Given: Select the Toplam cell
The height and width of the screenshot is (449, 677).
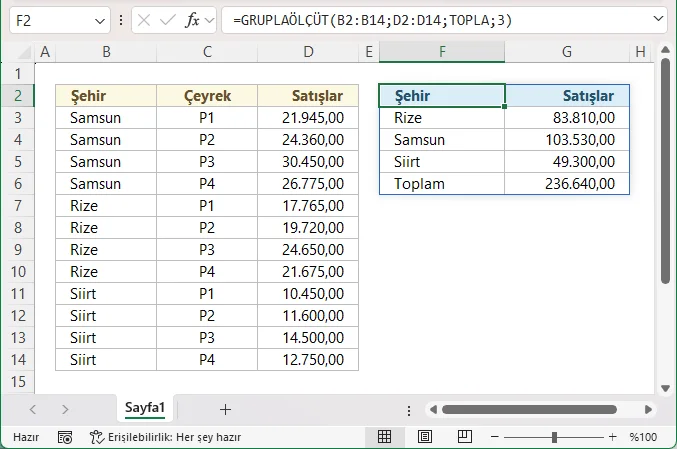Looking at the screenshot, I should [442, 183].
